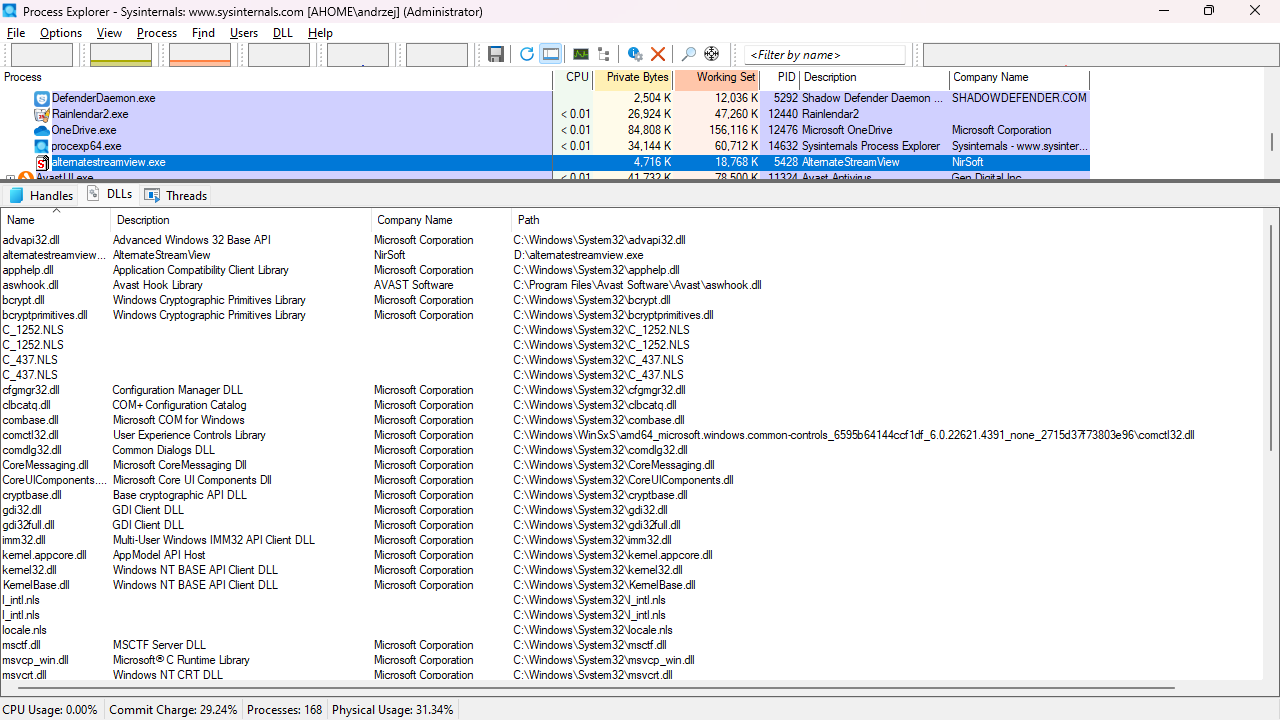Toggle the lower pane view button
Viewport: 1280px width, 720px height.
[x=550, y=54]
